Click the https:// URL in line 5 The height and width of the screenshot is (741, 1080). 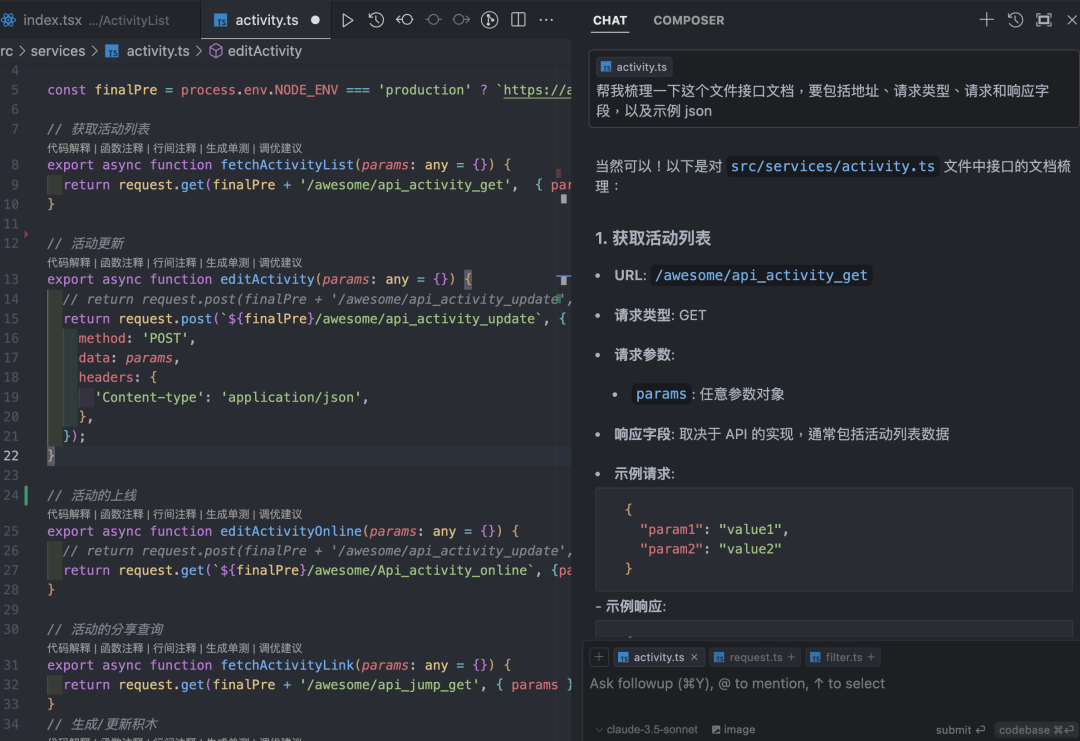coord(537,90)
